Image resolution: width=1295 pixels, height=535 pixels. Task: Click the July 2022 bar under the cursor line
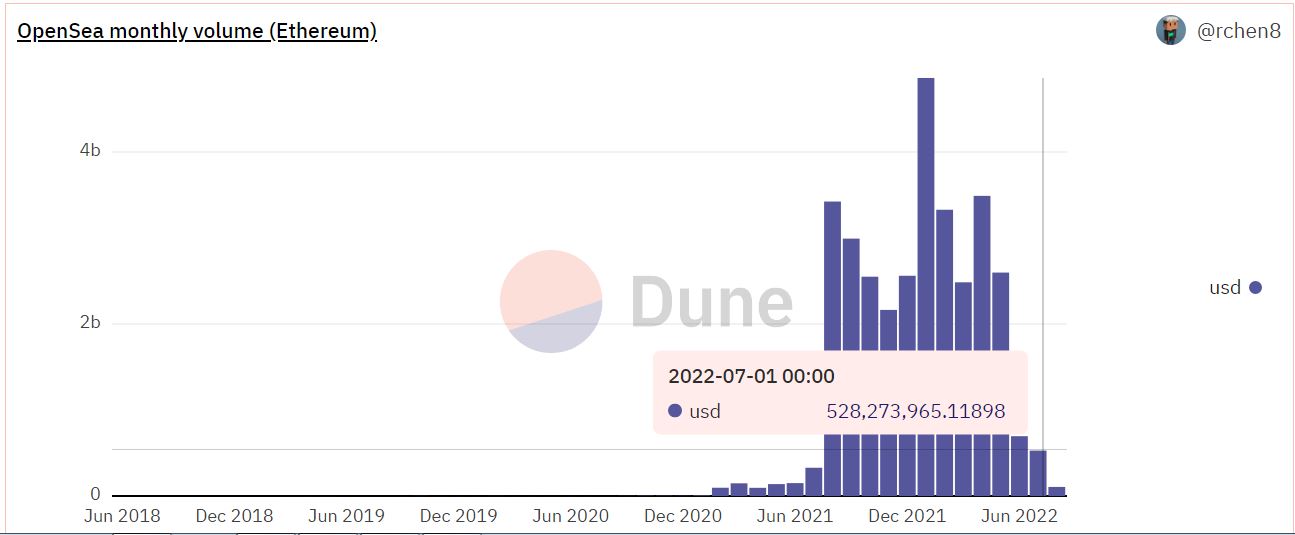(1038, 472)
